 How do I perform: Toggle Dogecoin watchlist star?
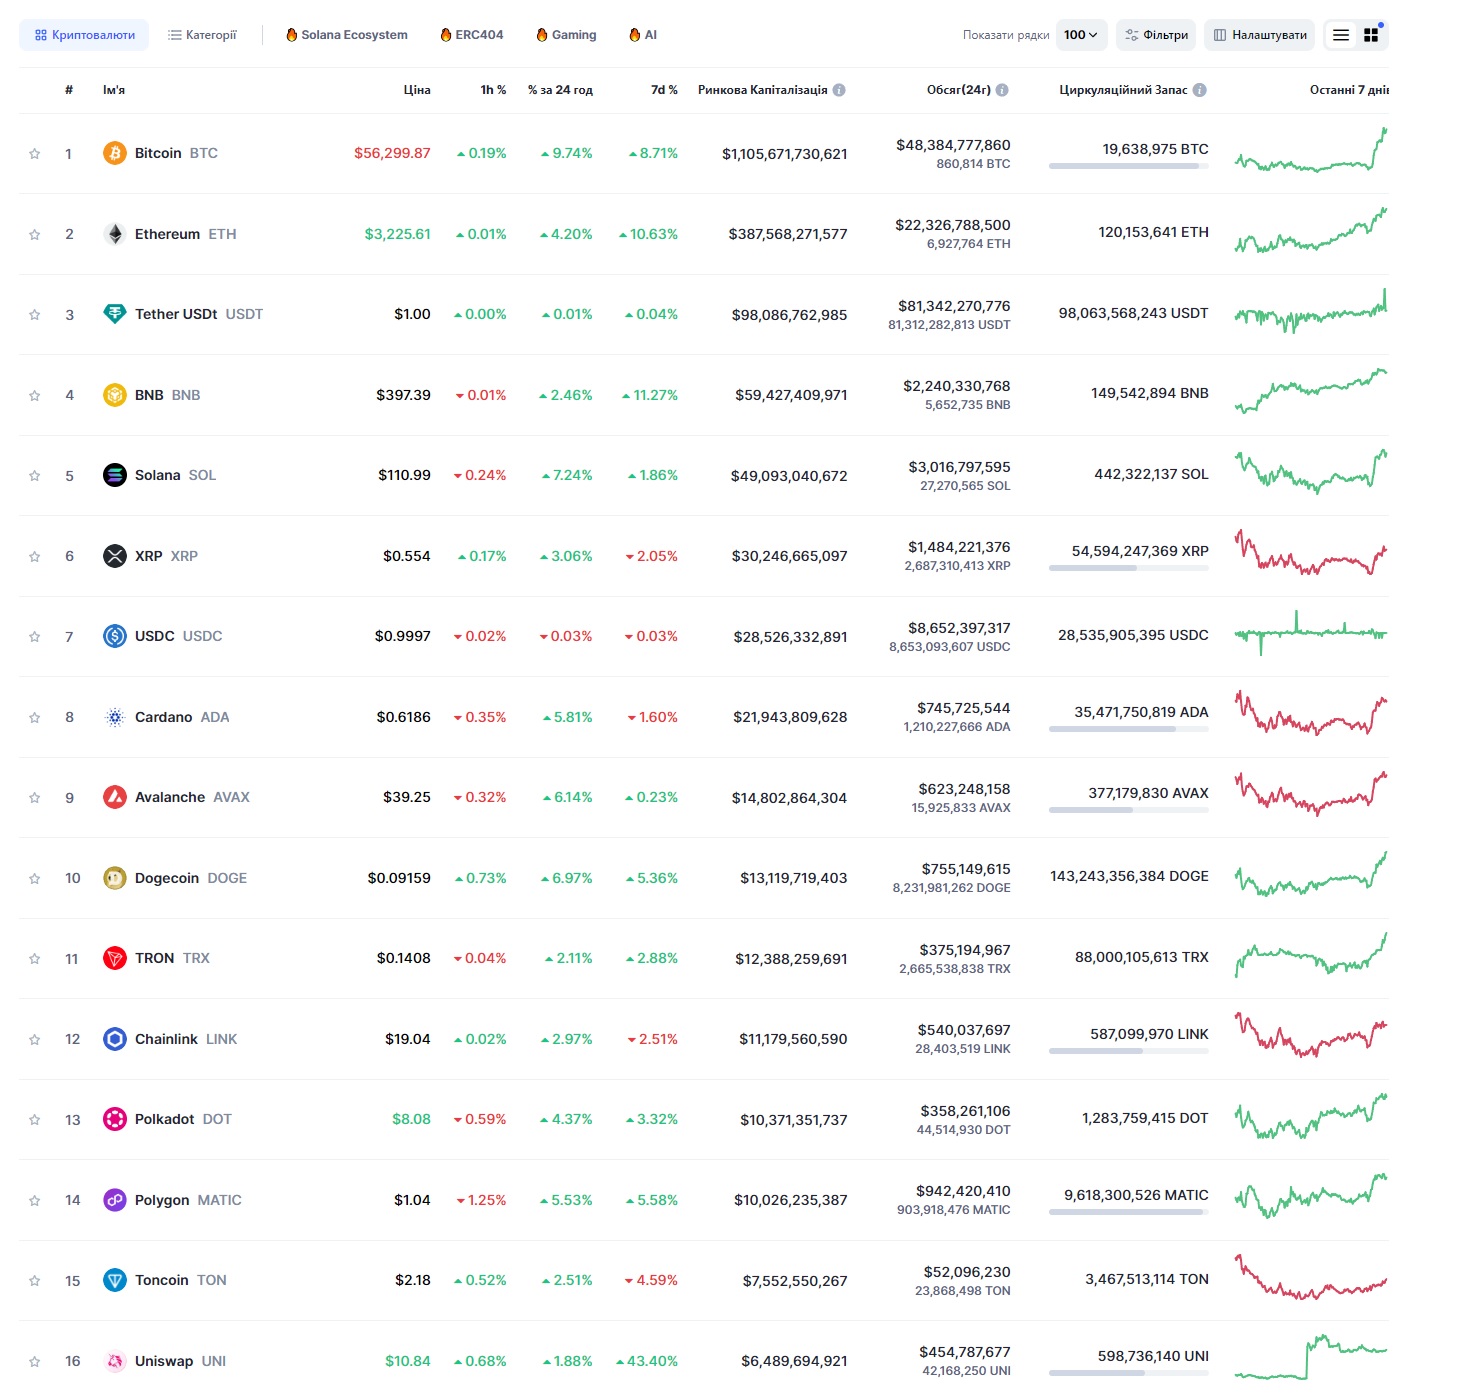pyautogui.click(x=35, y=878)
